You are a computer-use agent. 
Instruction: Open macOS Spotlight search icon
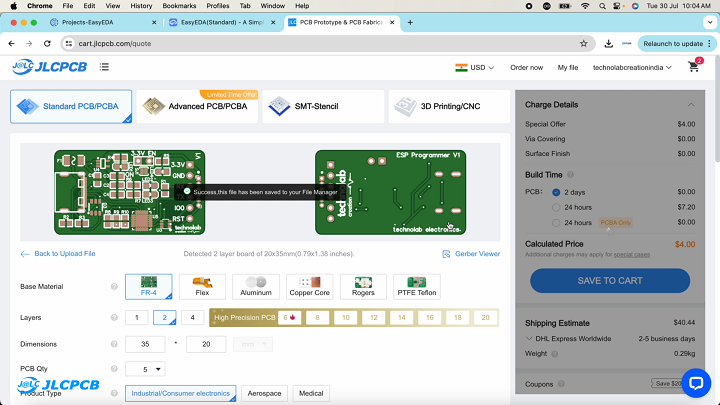click(602, 6)
